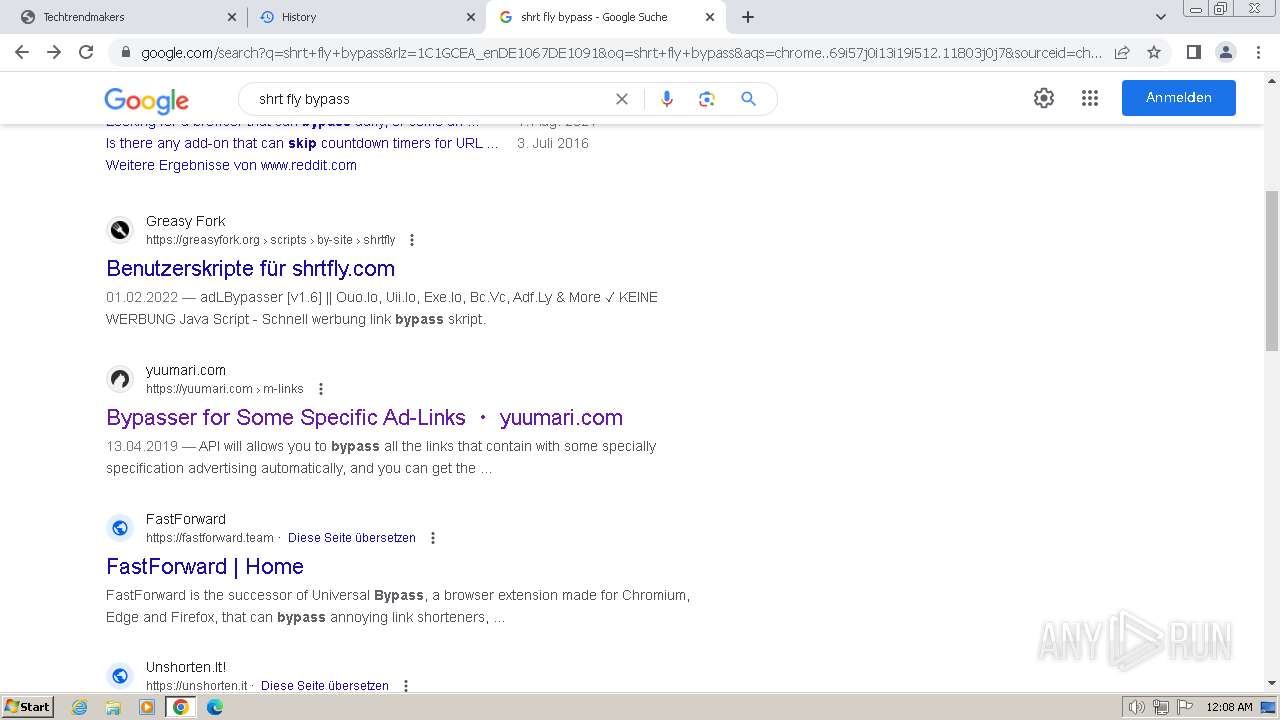The image size is (1280, 720).
Task: Click the taskbar clock 12:08 AM
Action: (x=1229, y=707)
